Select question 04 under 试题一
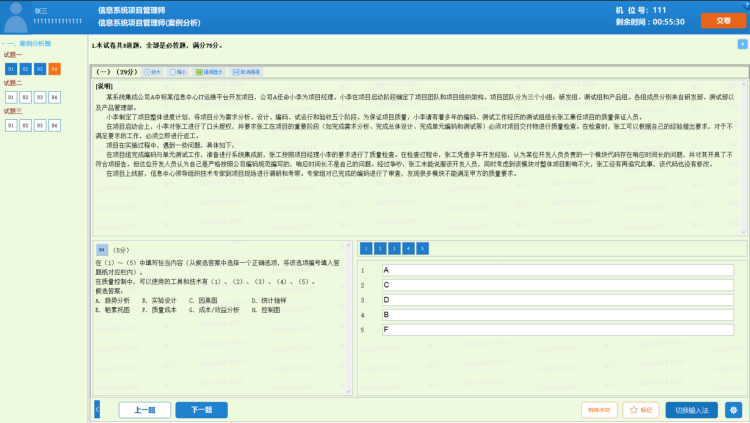750x423 pixels. (x=55, y=68)
